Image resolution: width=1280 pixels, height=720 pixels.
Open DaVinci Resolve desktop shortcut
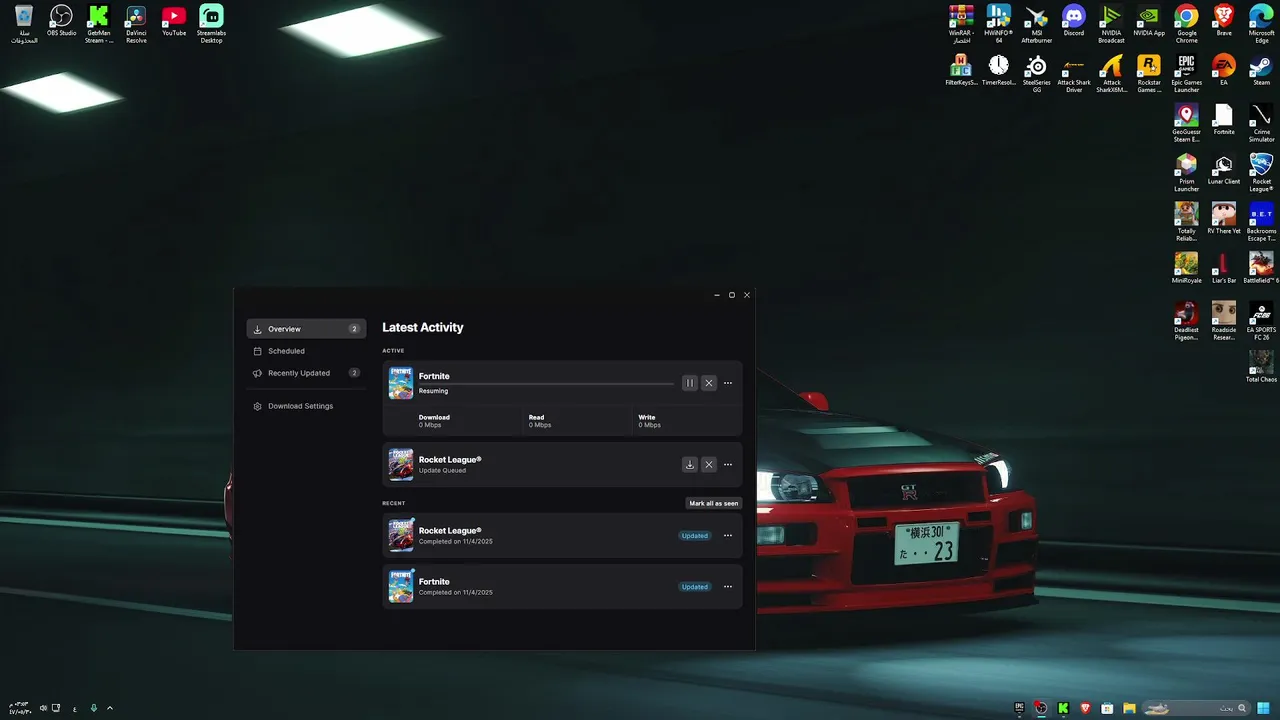coord(136,24)
